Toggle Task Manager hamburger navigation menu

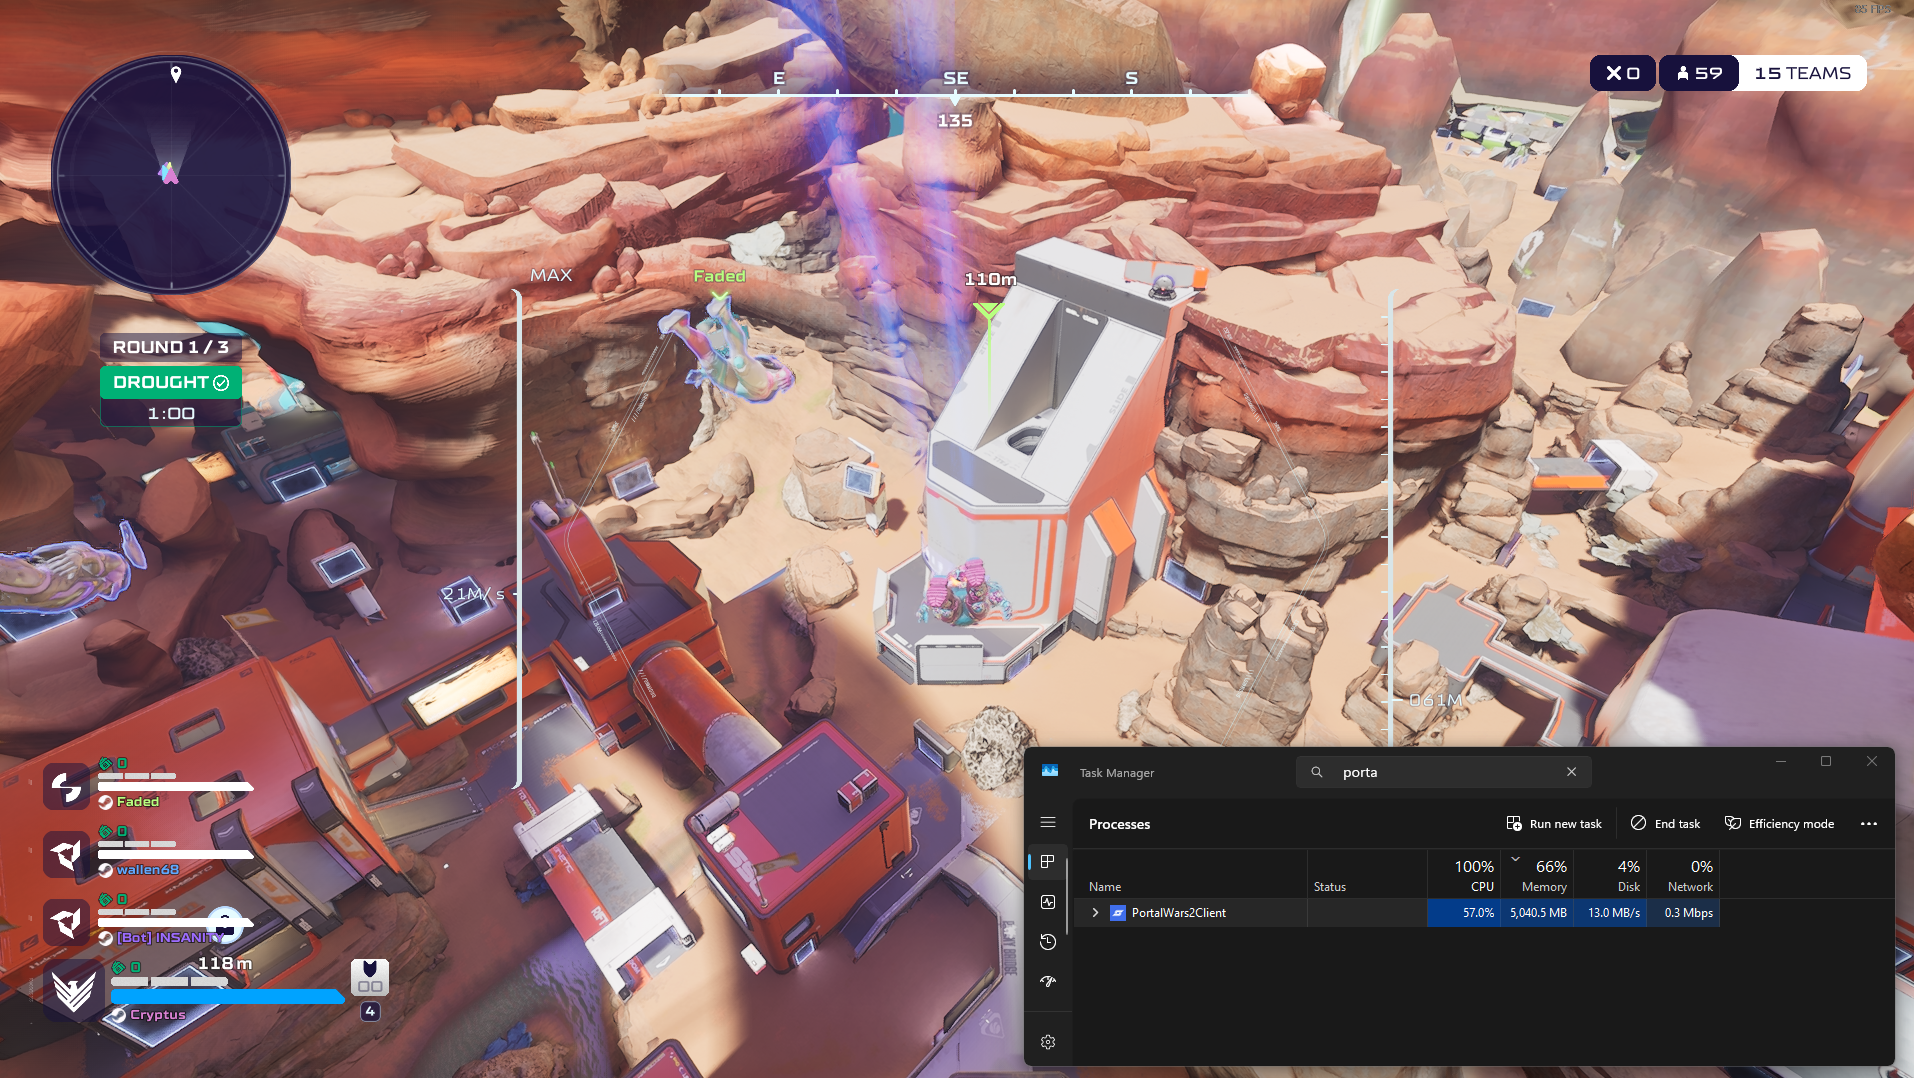[x=1048, y=822]
